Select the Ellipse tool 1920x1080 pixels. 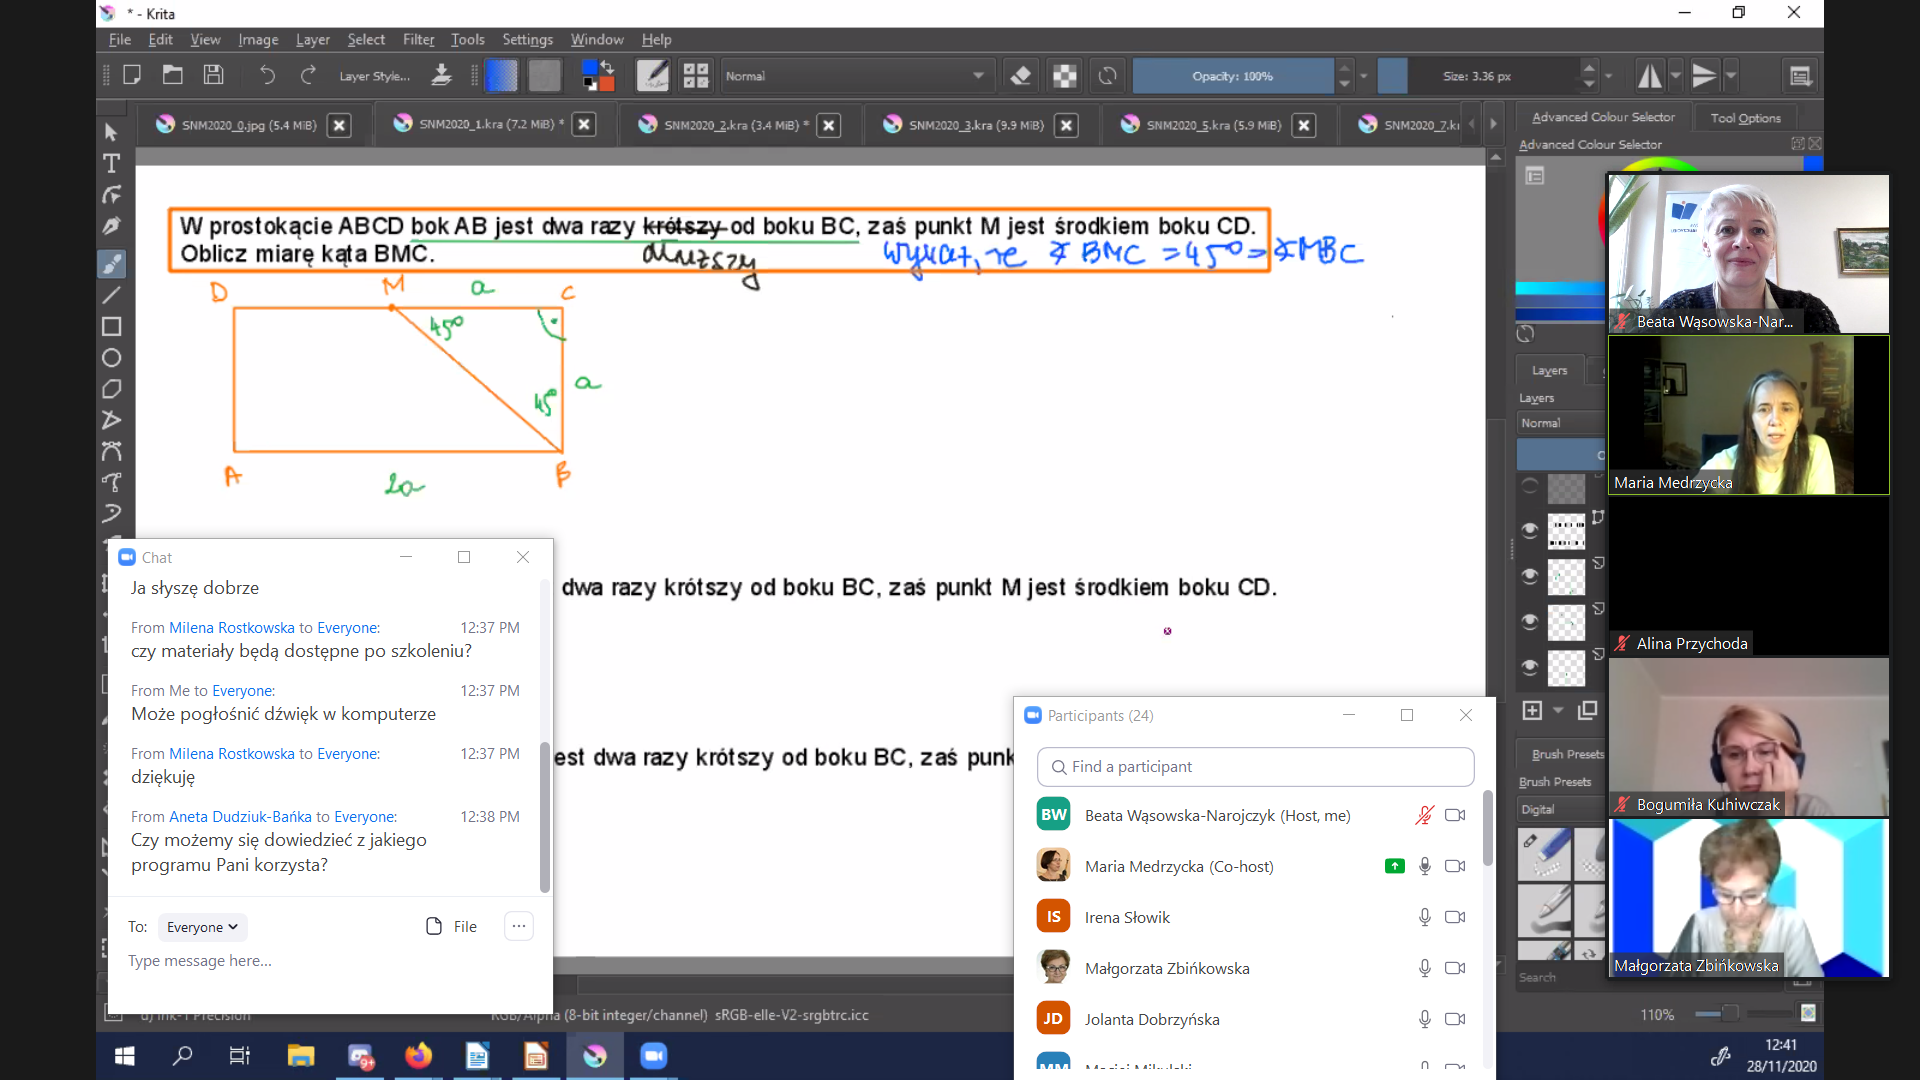click(x=112, y=358)
